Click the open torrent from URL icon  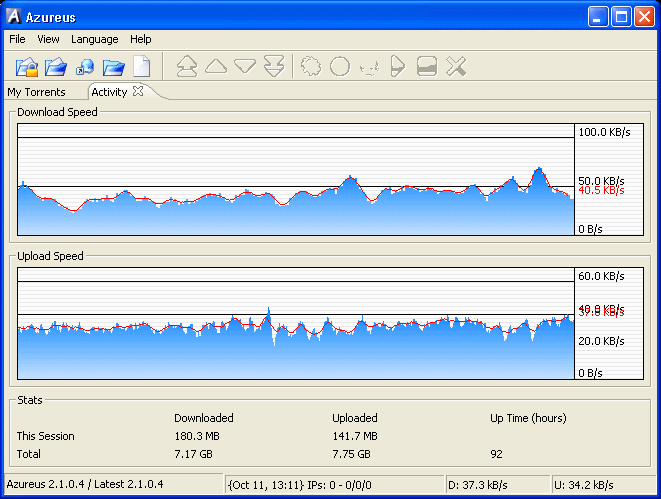[x=85, y=67]
